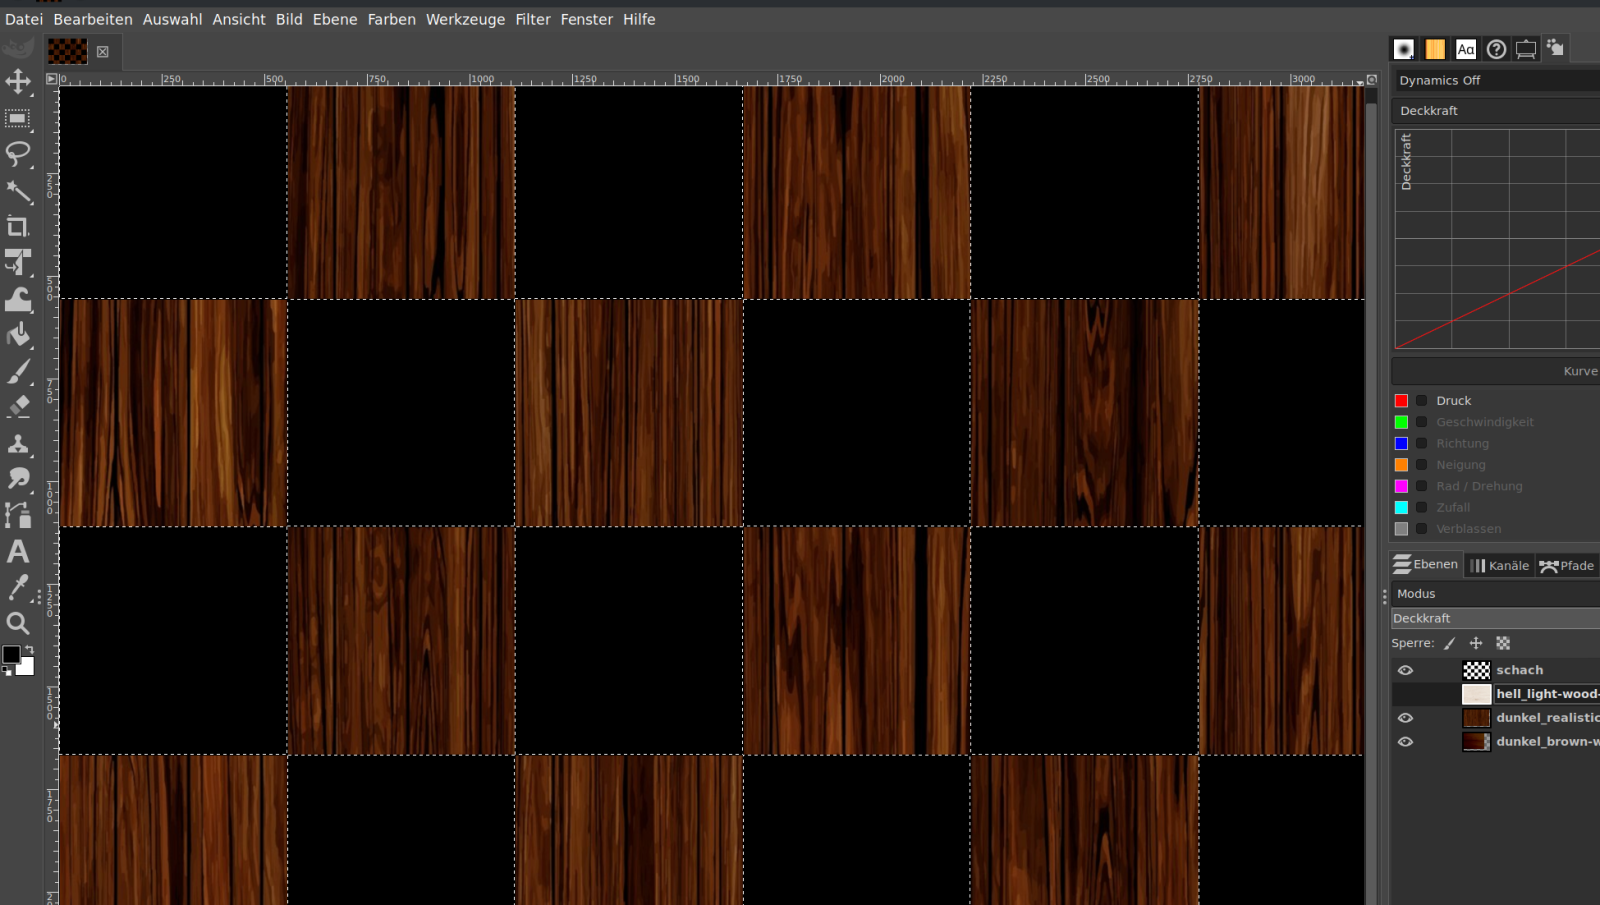The image size is (1600, 905).
Task: Switch to the Kanäle tab
Action: pyautogui.click(x=1500, y=566)
